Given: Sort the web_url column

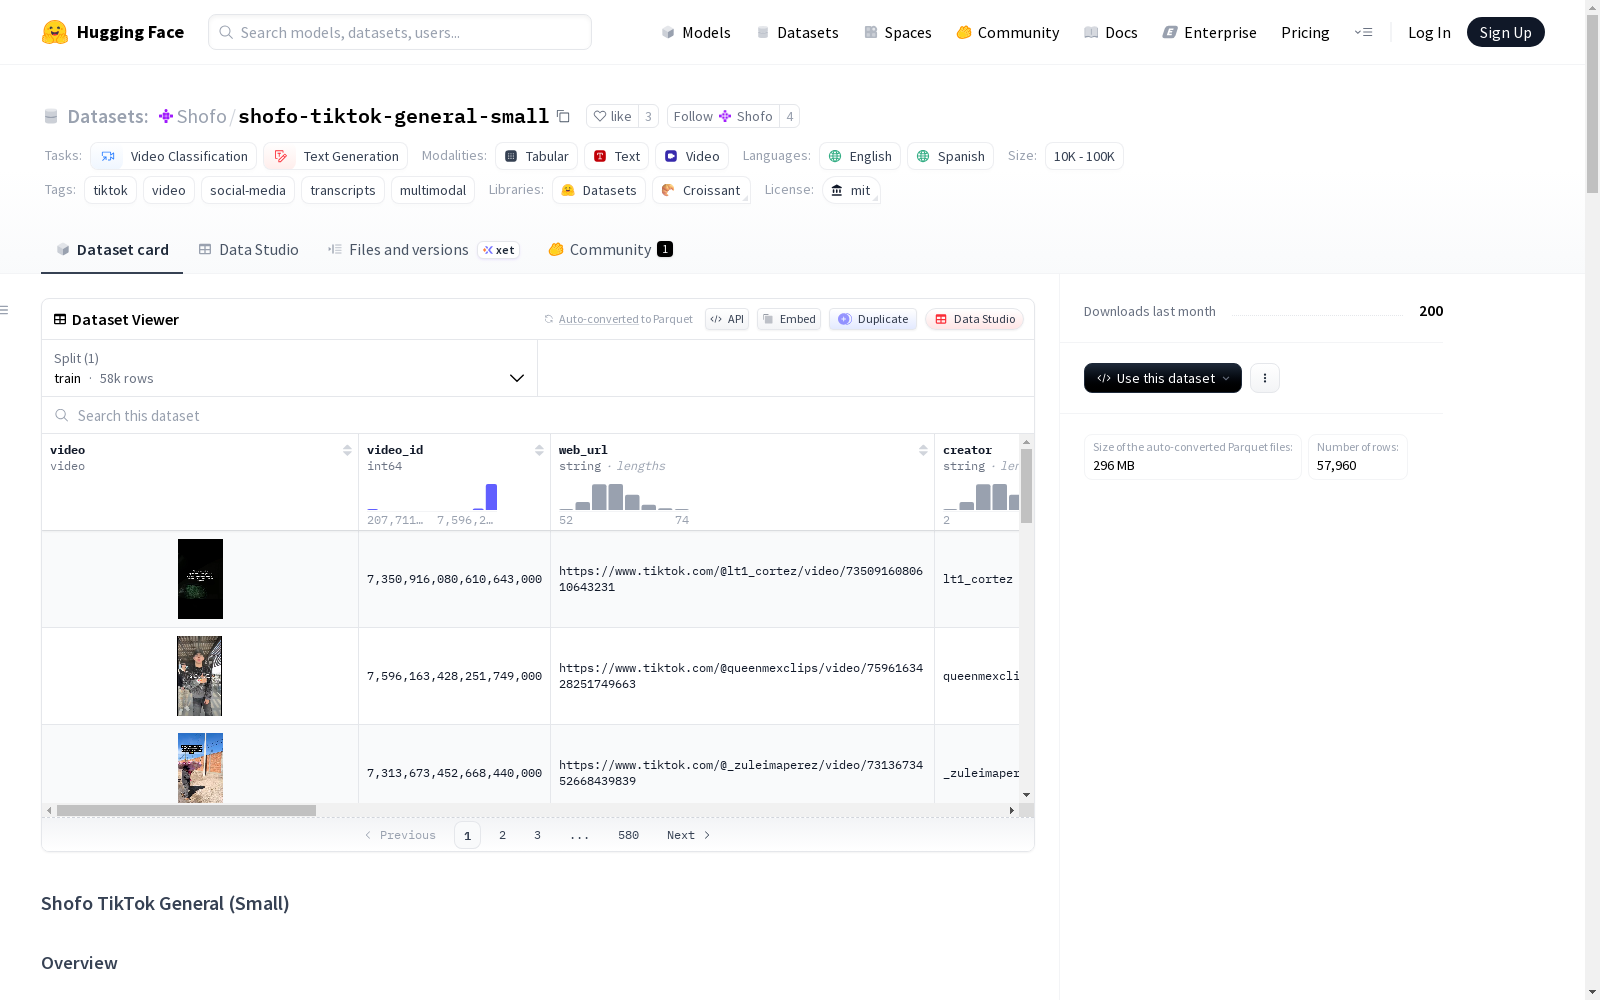Looking at the screenshot, I should 923,450.
